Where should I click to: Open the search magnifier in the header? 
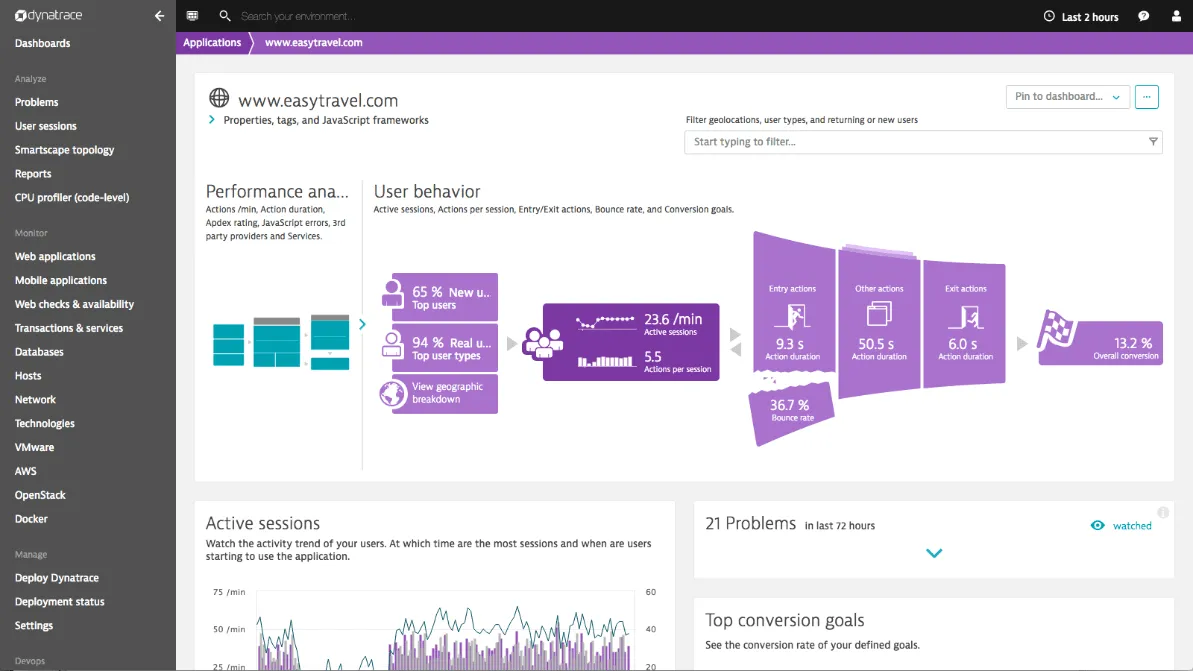(x=225, y=16)
